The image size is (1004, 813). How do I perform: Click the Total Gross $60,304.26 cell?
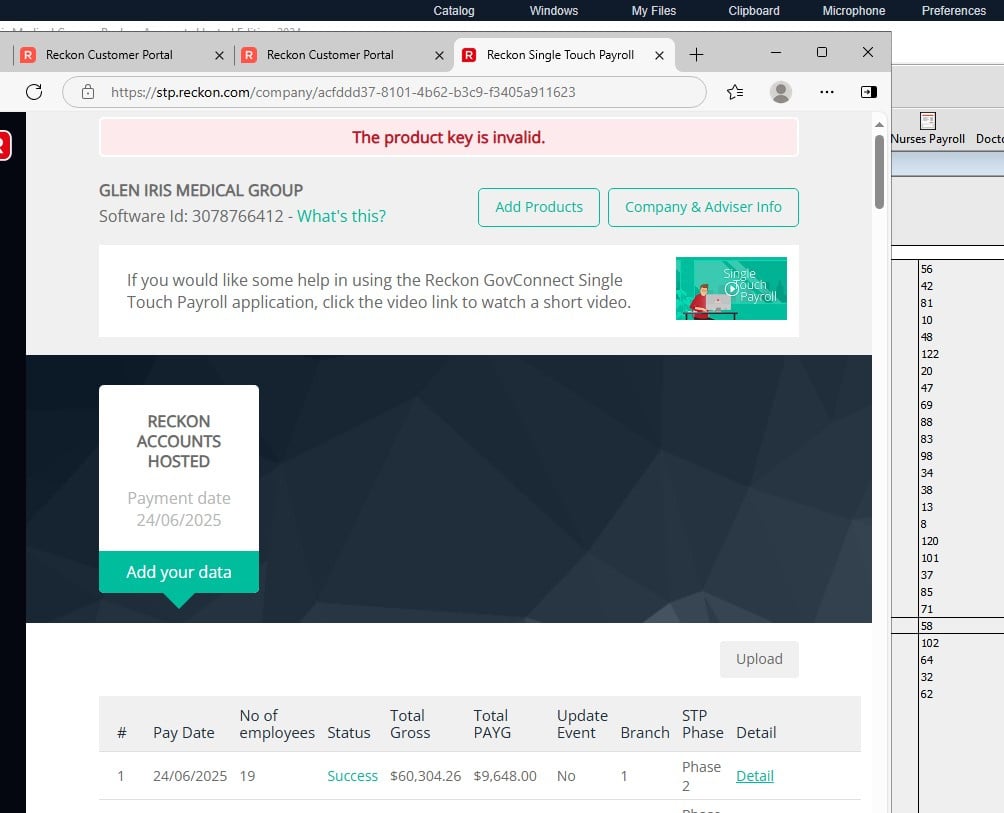425,776
